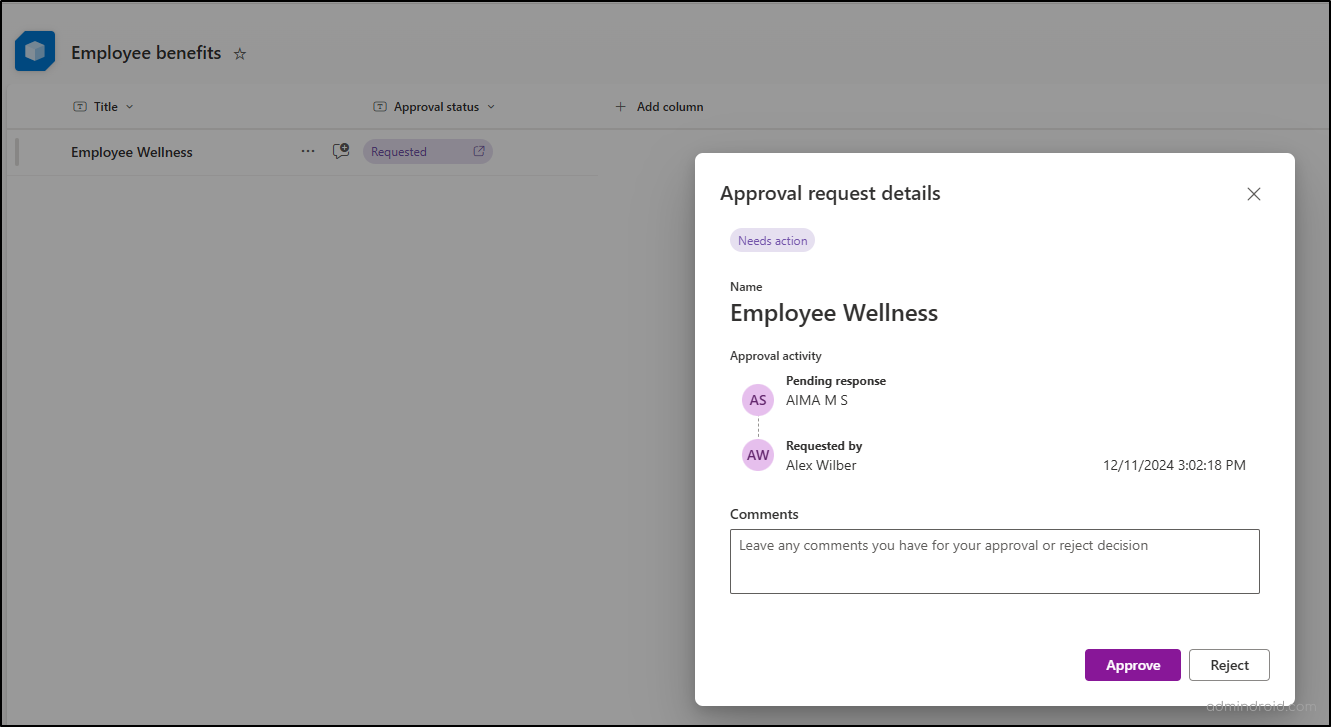
Task: Open comments for Employee Wellness row
Action: point(340,150)
